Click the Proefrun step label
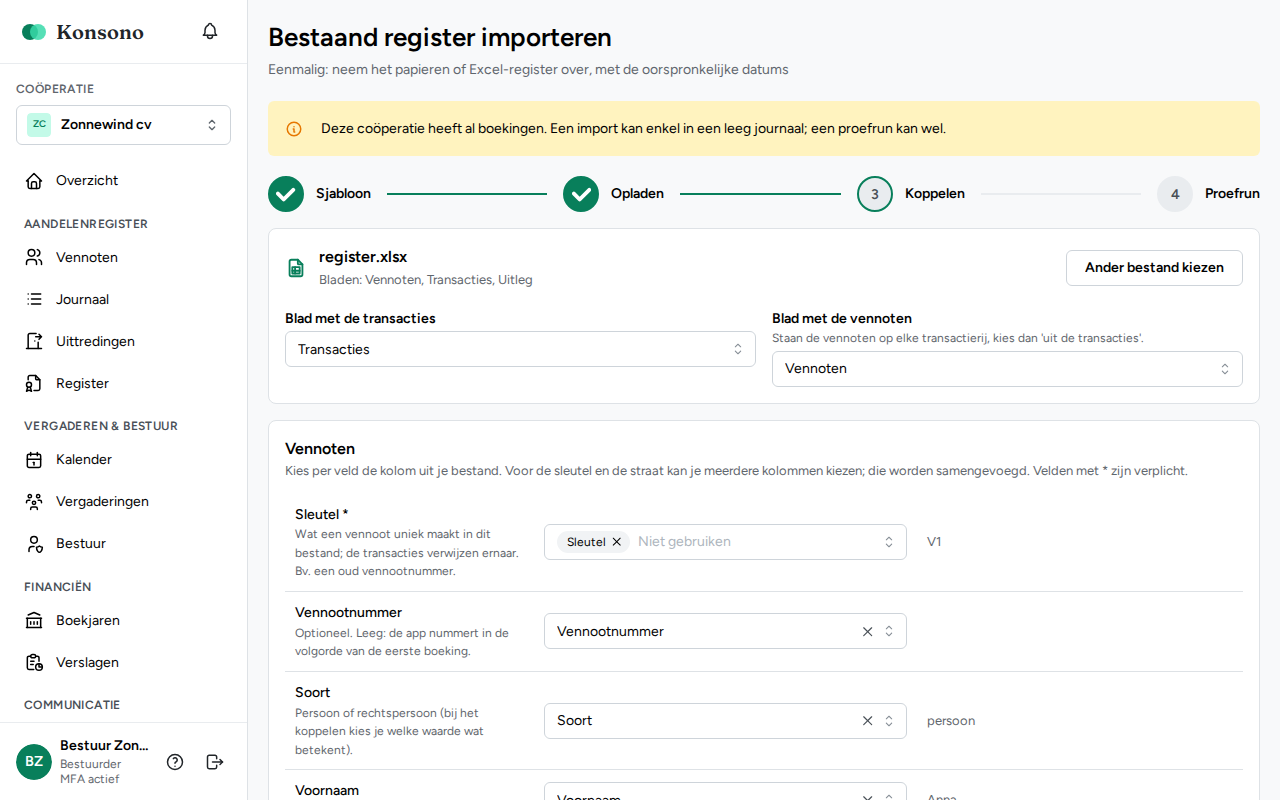This screenshot has height=800, width=1280. 1232,194
